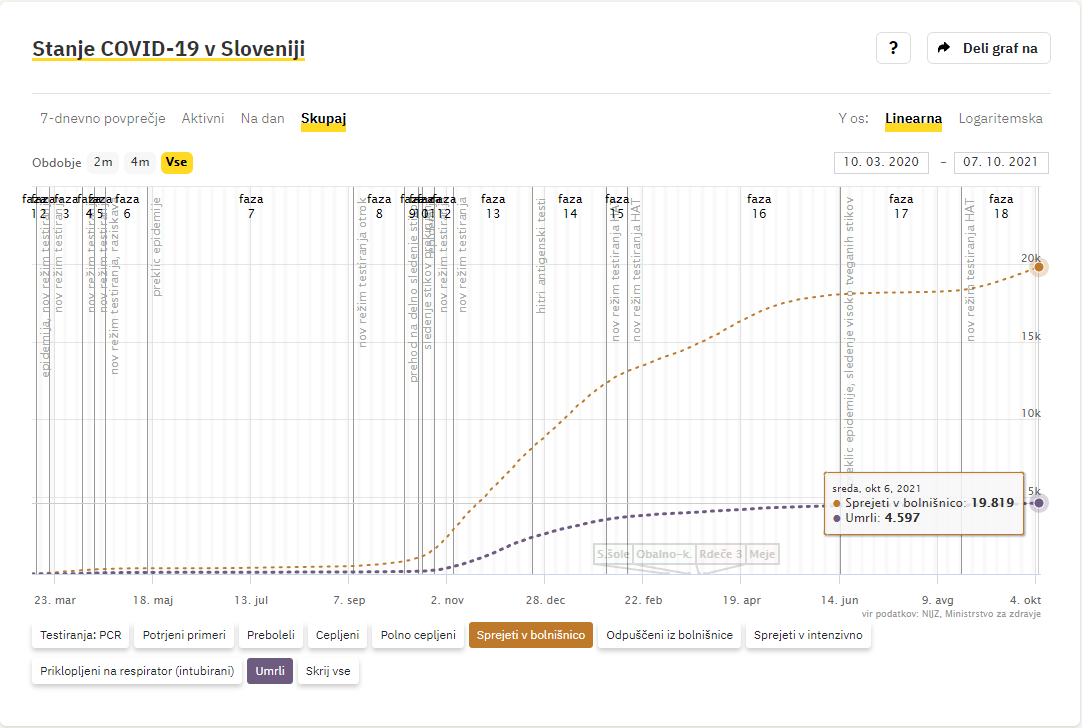The width and height of the screenshot is (1082, 728).
Task: Click the Skrij vse button
Action: [x=328, y=671]
